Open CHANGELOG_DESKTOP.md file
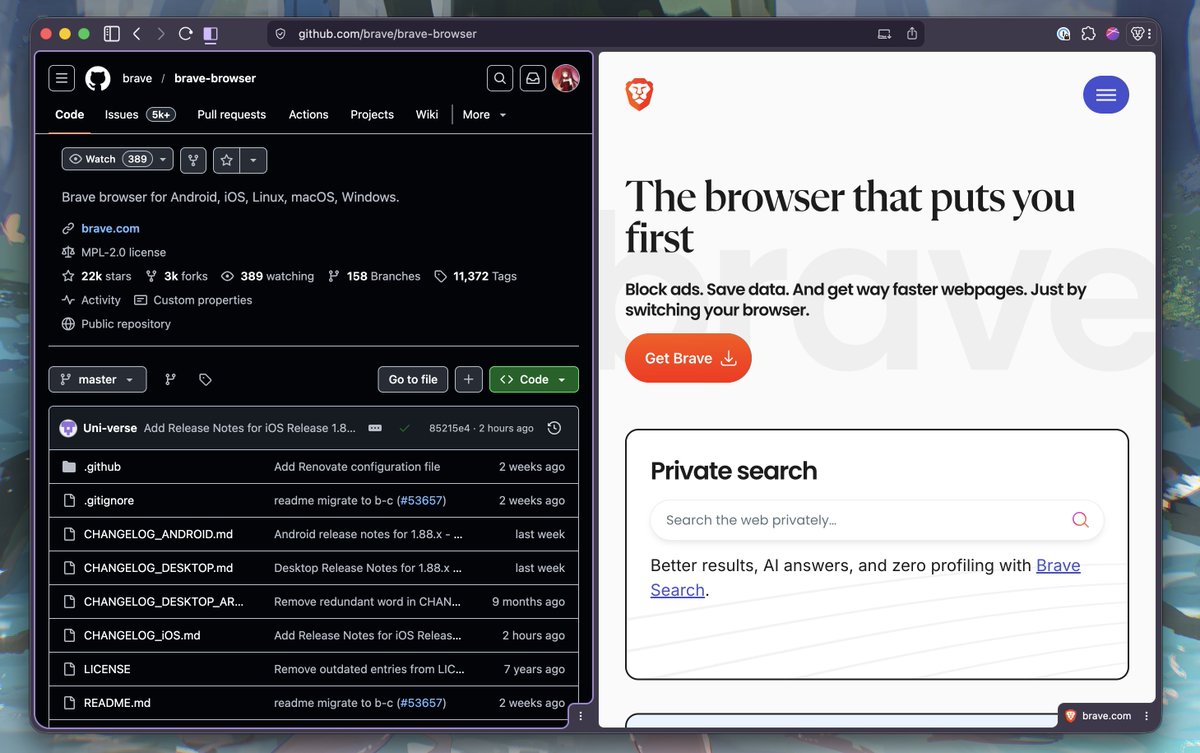This screenshot has width=1200, height=753. pos(158,568)
